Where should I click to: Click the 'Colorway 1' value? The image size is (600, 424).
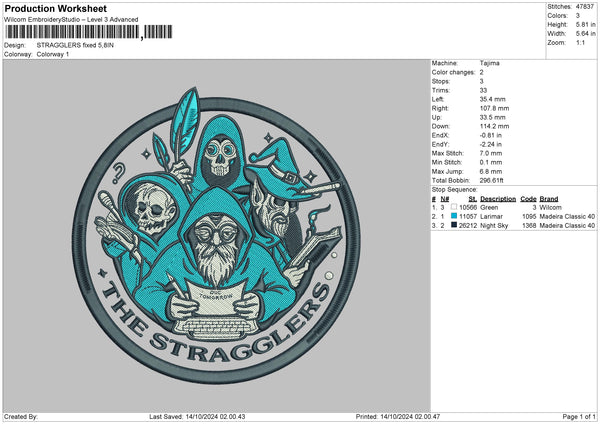coord(53,54)
